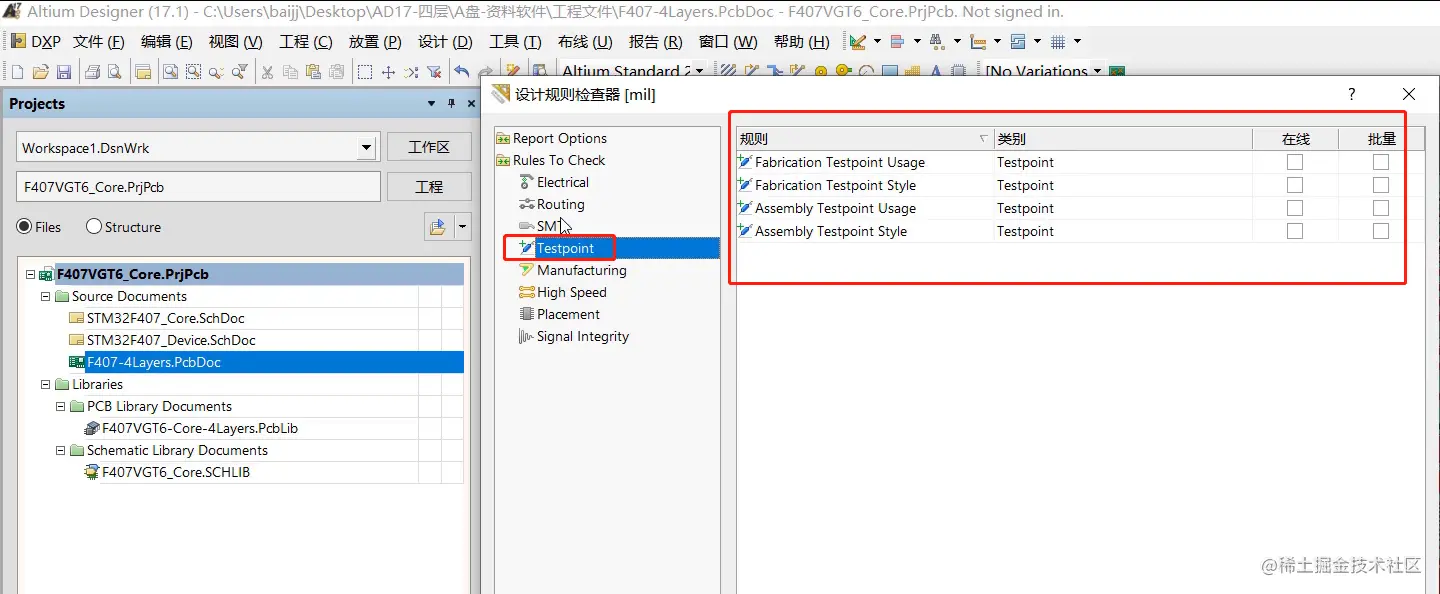Tick Batch box for Fabrication Testpoint Style
1440x594 pixels.
(1381, 185)
